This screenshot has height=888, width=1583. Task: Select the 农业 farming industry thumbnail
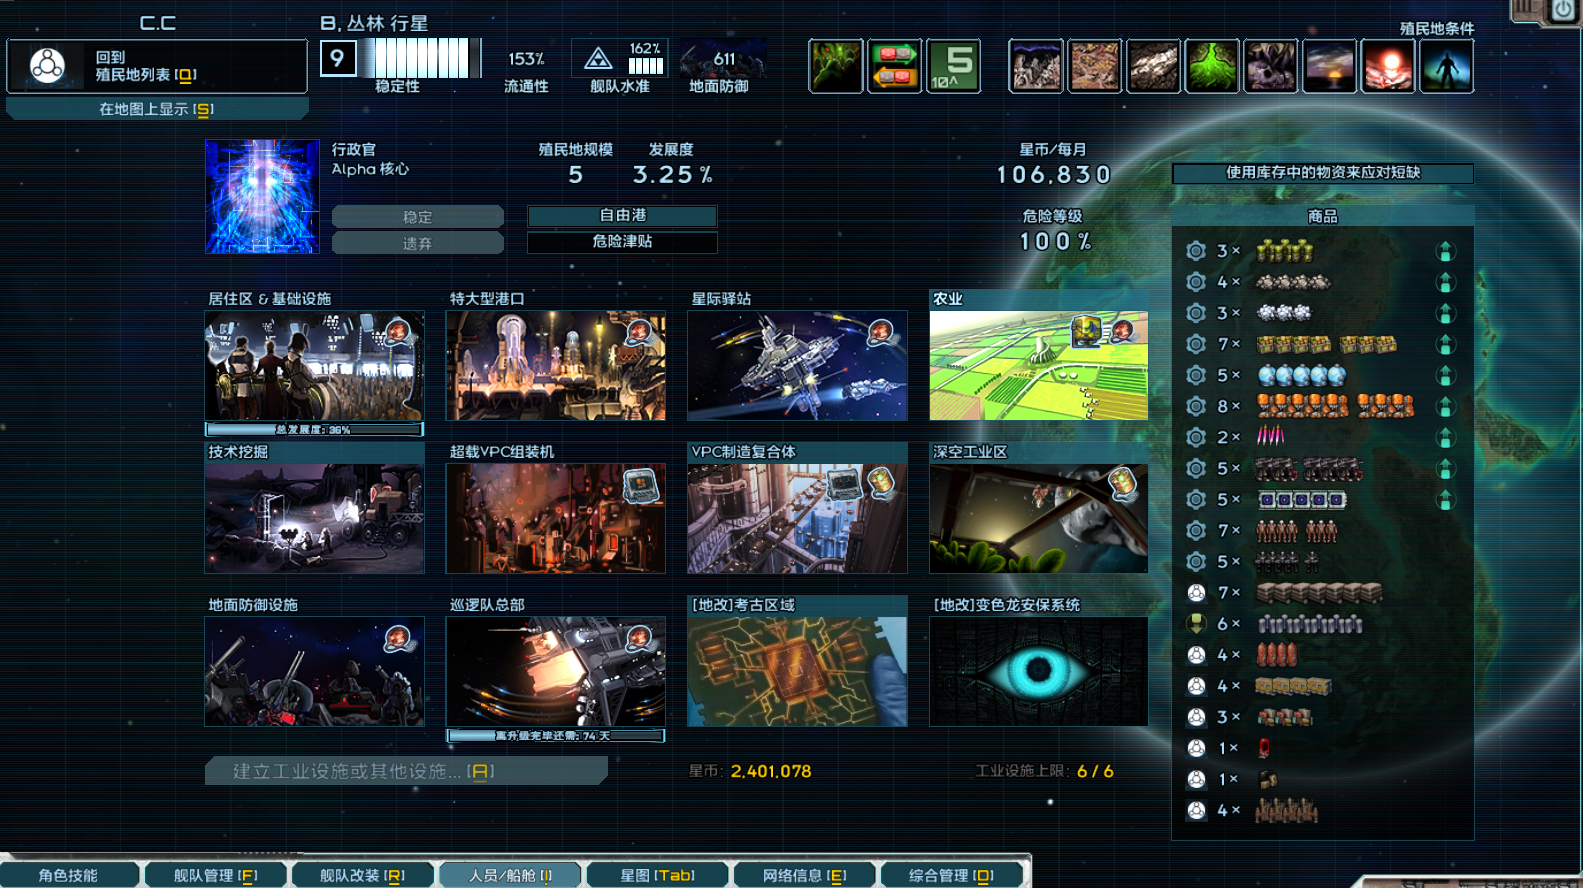(x=1038, y=365)
